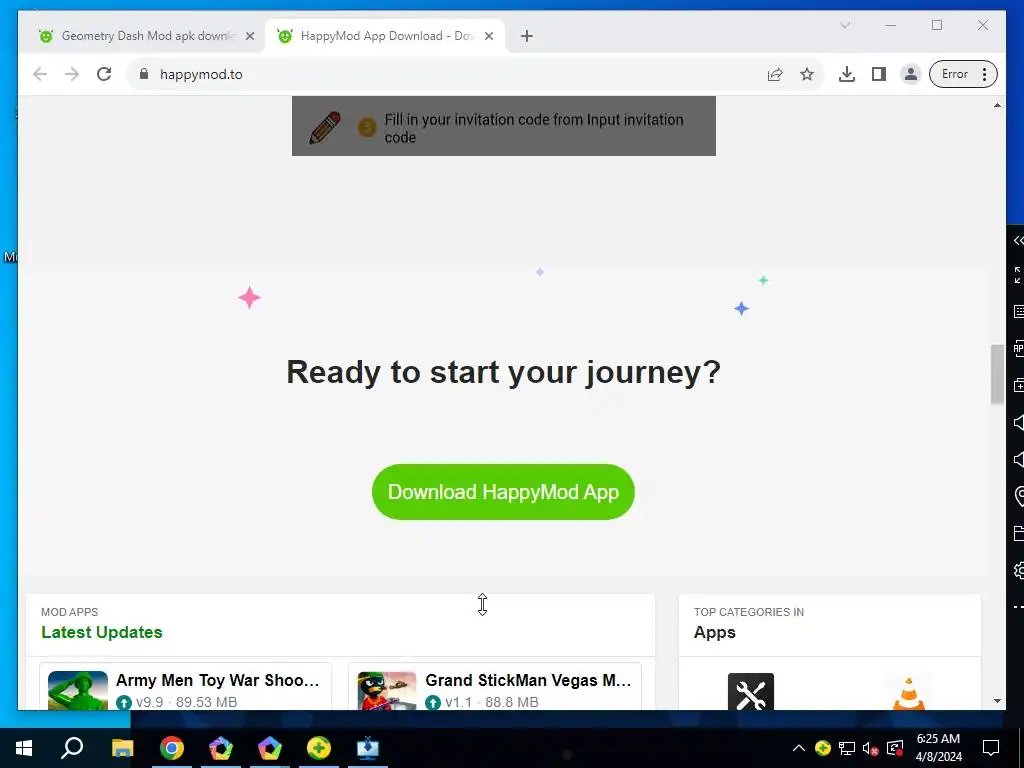The image size is (1024, 768).
Task: Open network status tray icon
Action: pyautogui.click(x=847, y=748)
